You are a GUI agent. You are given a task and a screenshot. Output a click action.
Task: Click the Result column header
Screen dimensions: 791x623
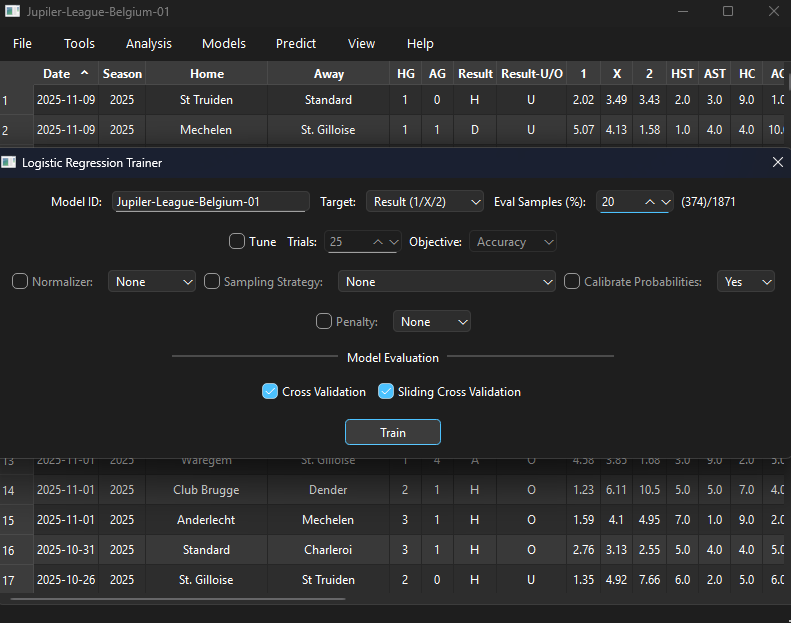tap(475, 74)
